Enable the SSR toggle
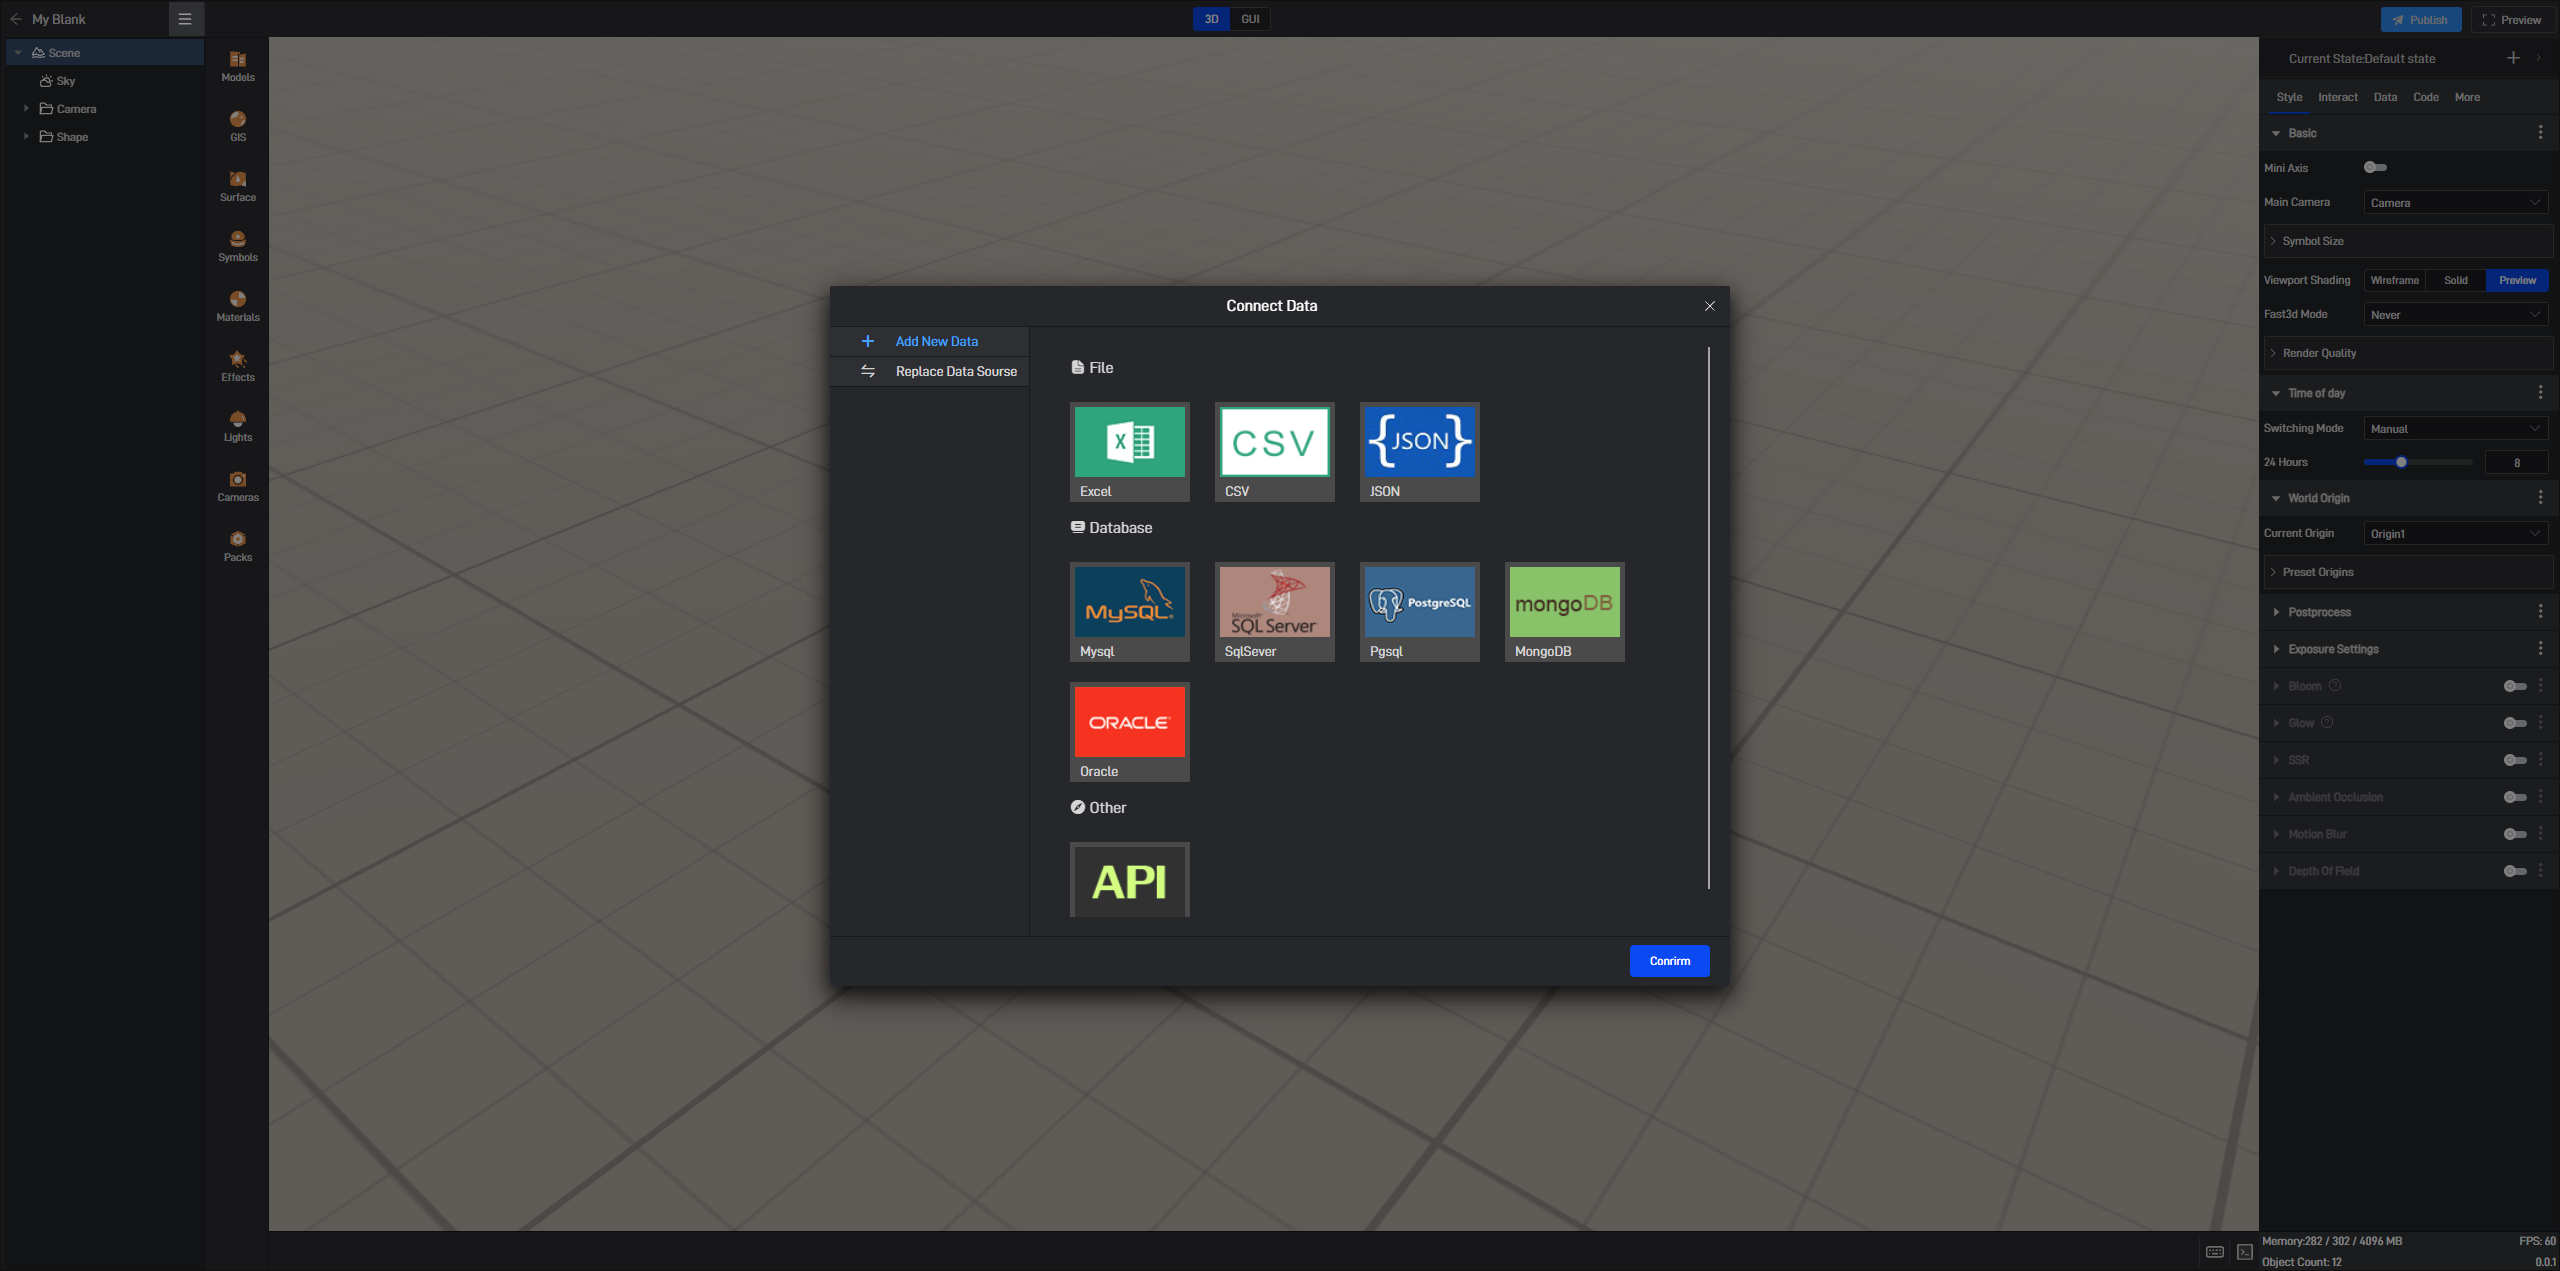 [2515, 760]
